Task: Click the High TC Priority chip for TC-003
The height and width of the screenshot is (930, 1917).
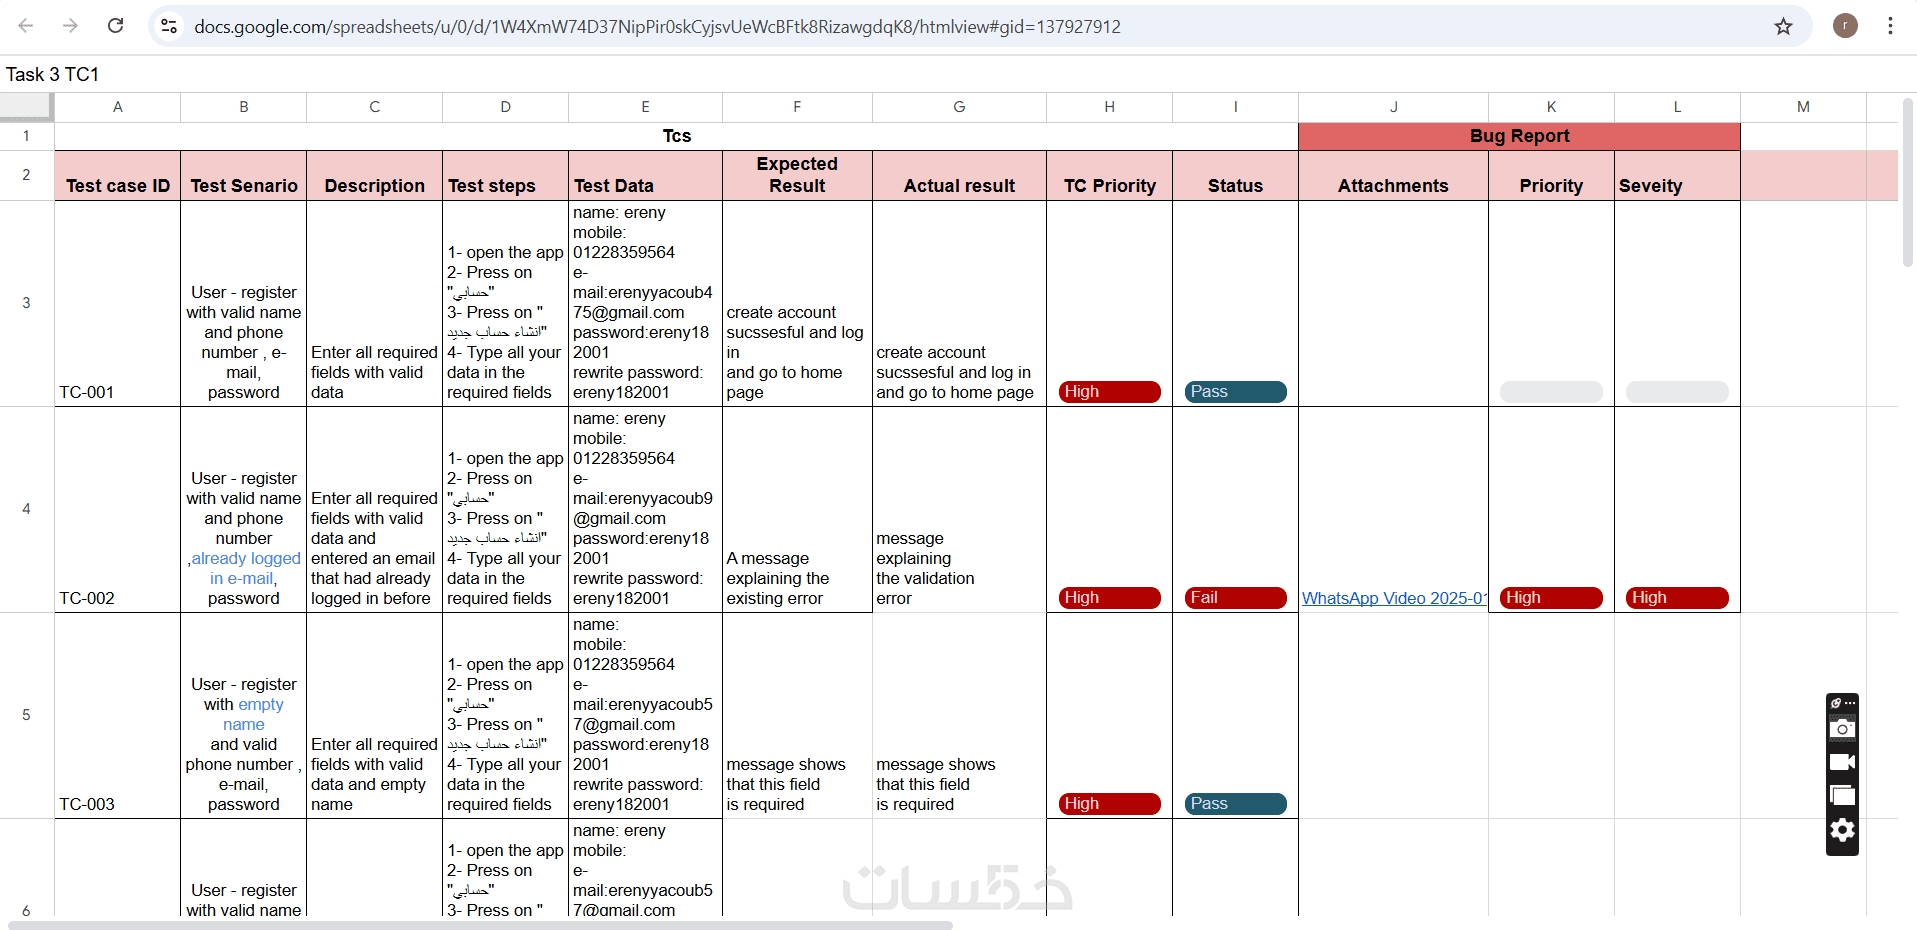Action: [x=1109, y=804]
